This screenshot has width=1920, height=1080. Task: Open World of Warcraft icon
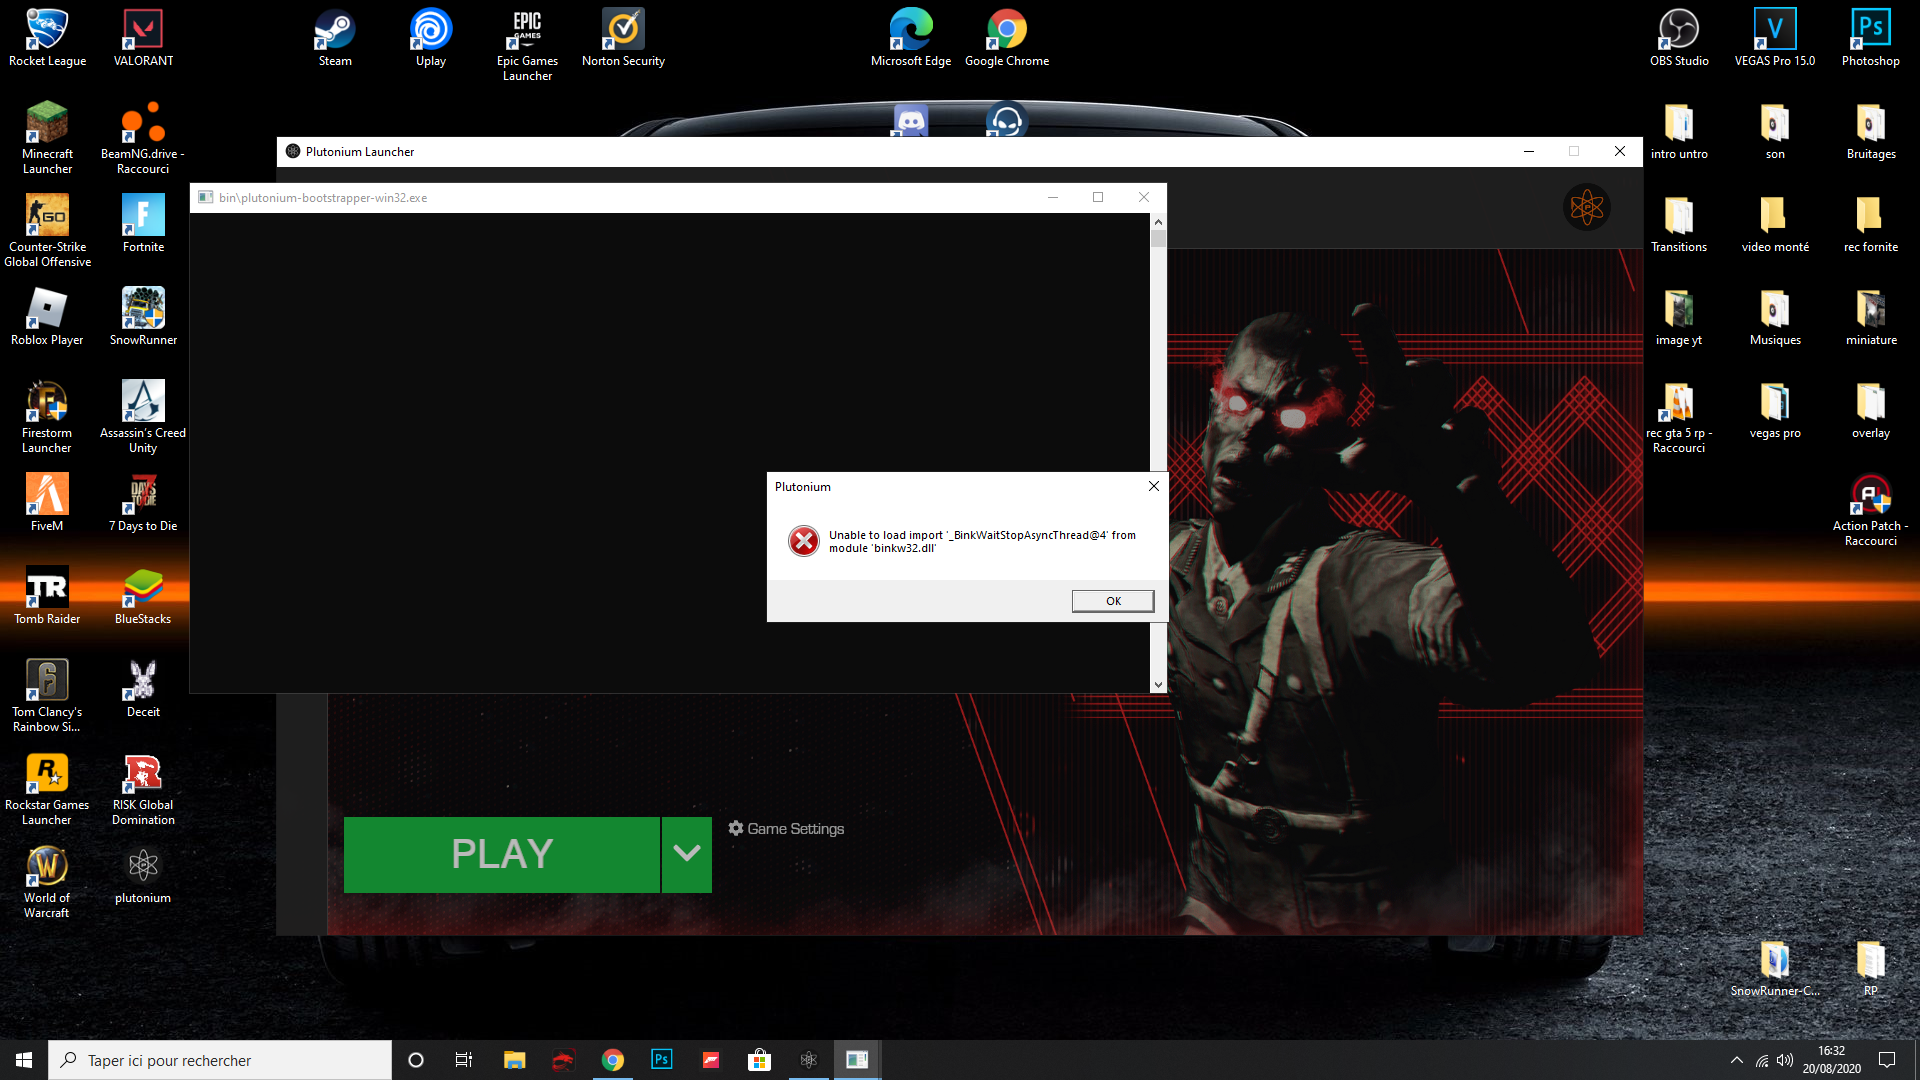coord(47,882)
